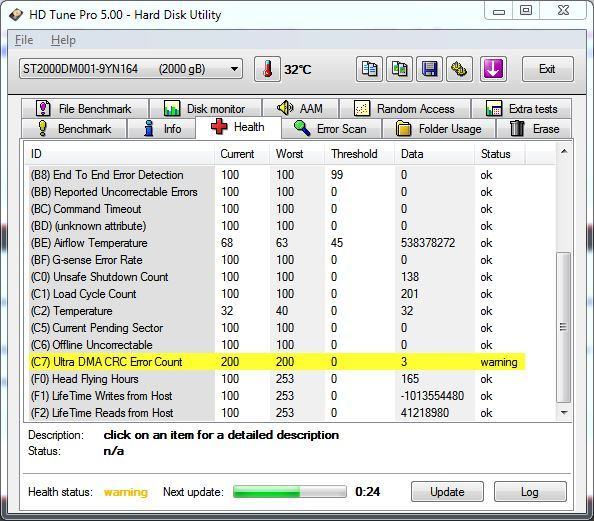The width and height of the screenshot is (594, 521).
Task: Click the 32°C temperature readout
Action: (298, 70)
